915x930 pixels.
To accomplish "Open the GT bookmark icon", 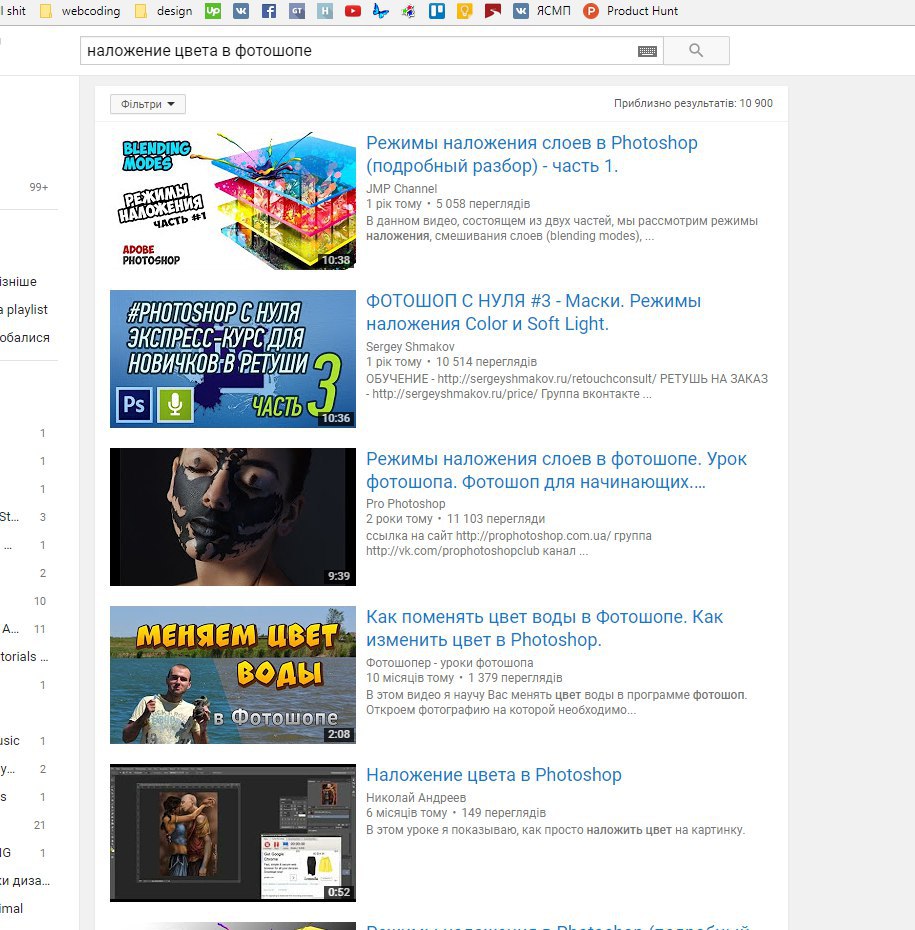I will point(297,11).
